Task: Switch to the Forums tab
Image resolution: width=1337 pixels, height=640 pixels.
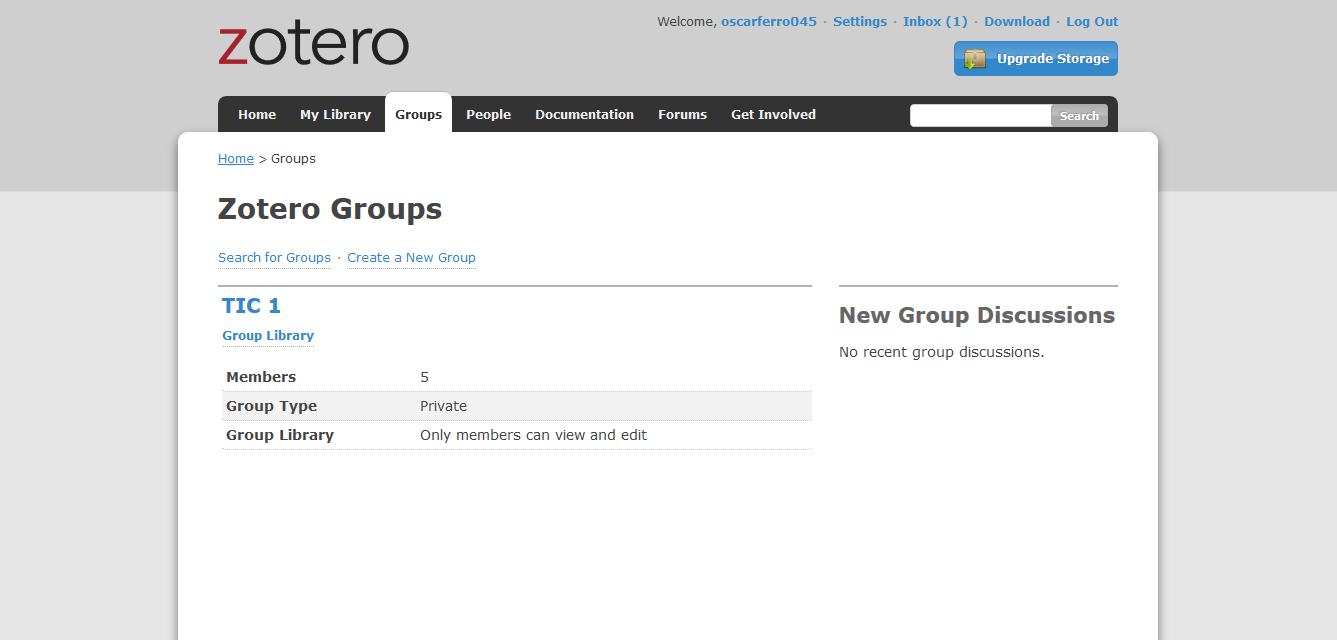Action: pos(682,114)
